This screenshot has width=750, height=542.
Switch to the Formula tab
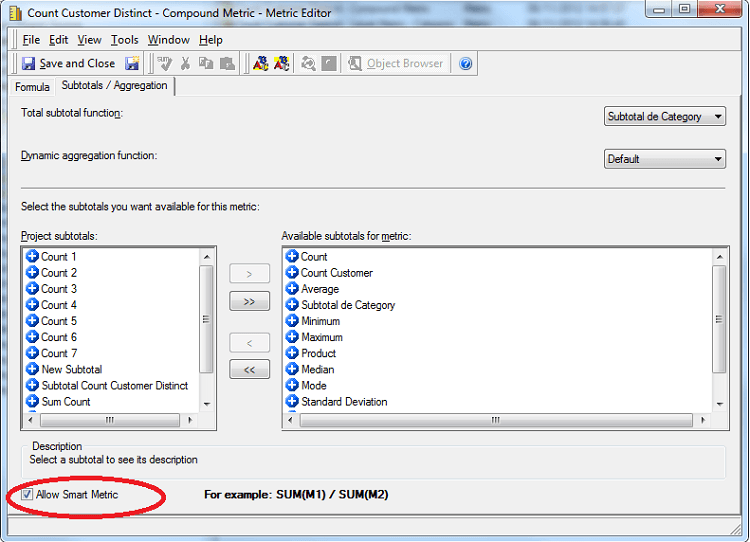[x=32, y=87]
